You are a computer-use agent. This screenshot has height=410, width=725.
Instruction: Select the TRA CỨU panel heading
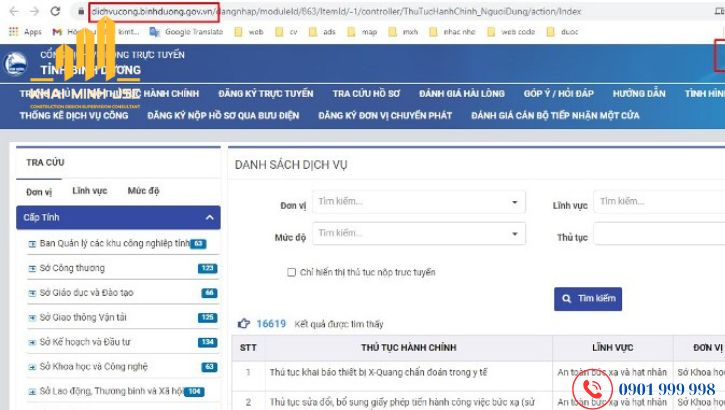pyautogui.click(x=45, y=163)
